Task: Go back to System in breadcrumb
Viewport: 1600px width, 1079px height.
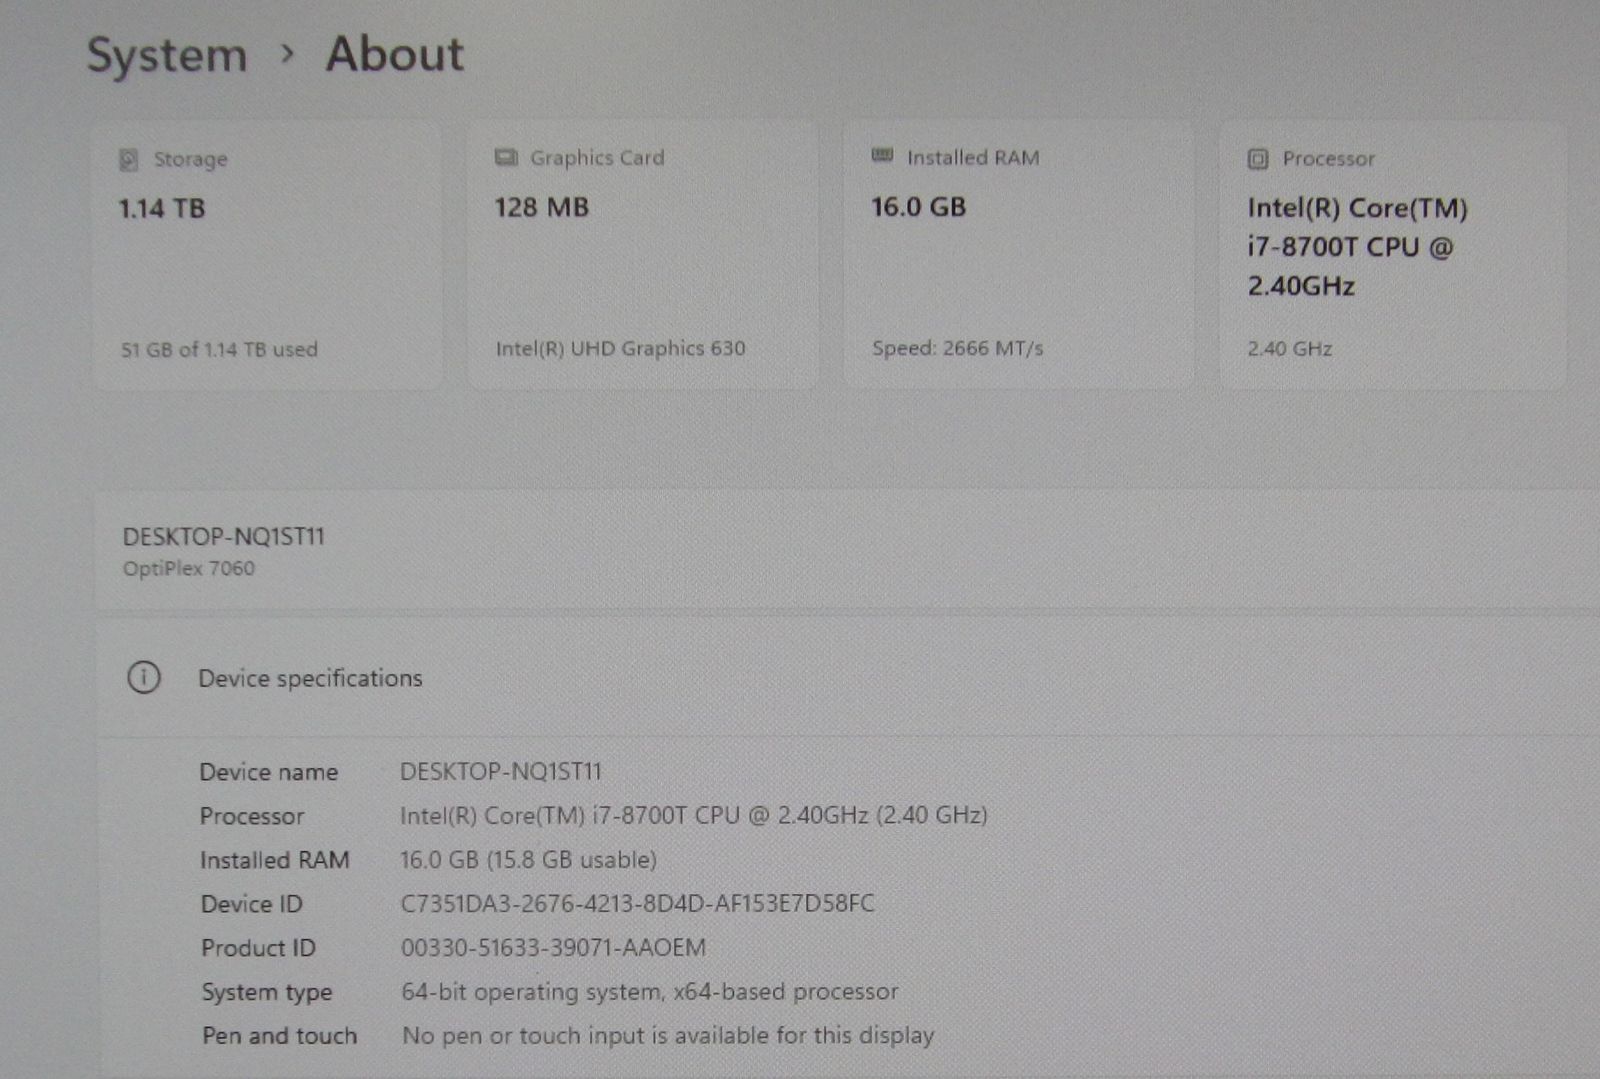Action: 167,55
